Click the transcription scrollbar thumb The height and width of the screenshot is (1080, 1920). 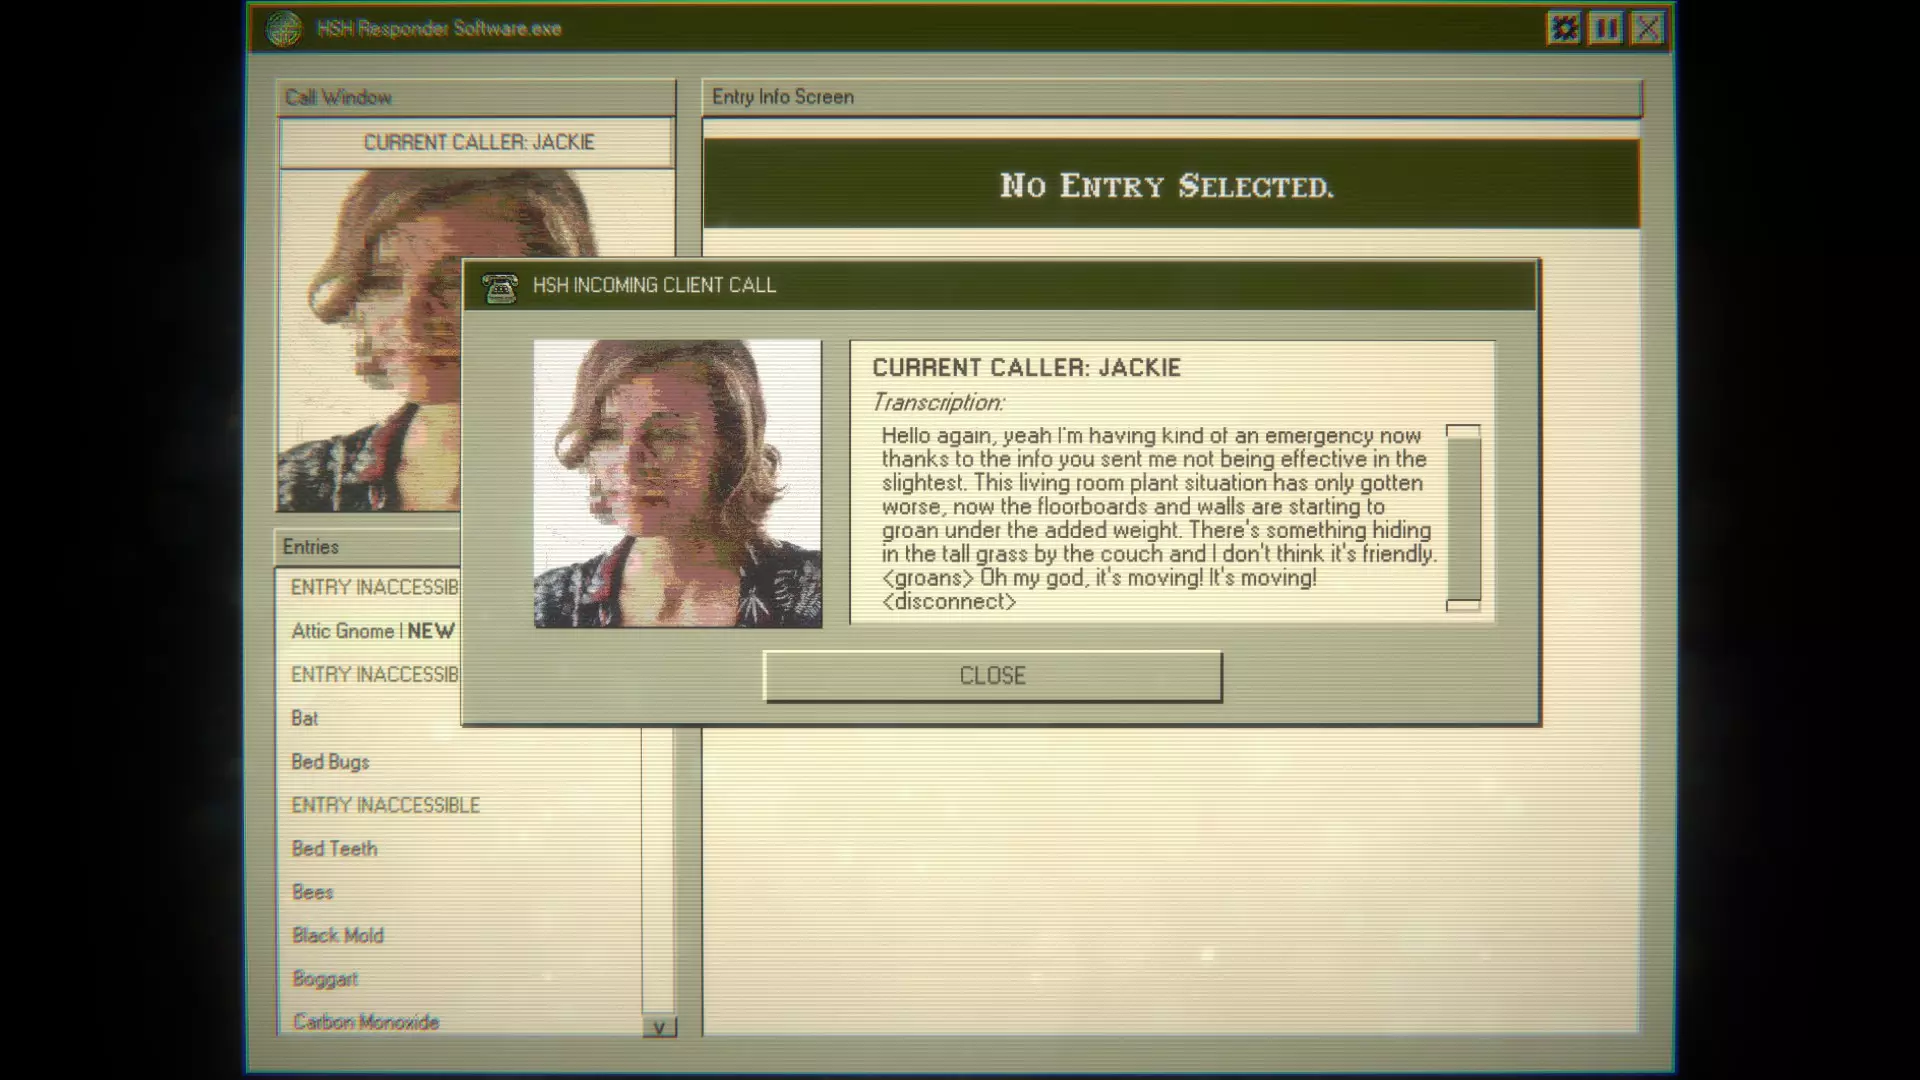click(x=1463, y=518)
